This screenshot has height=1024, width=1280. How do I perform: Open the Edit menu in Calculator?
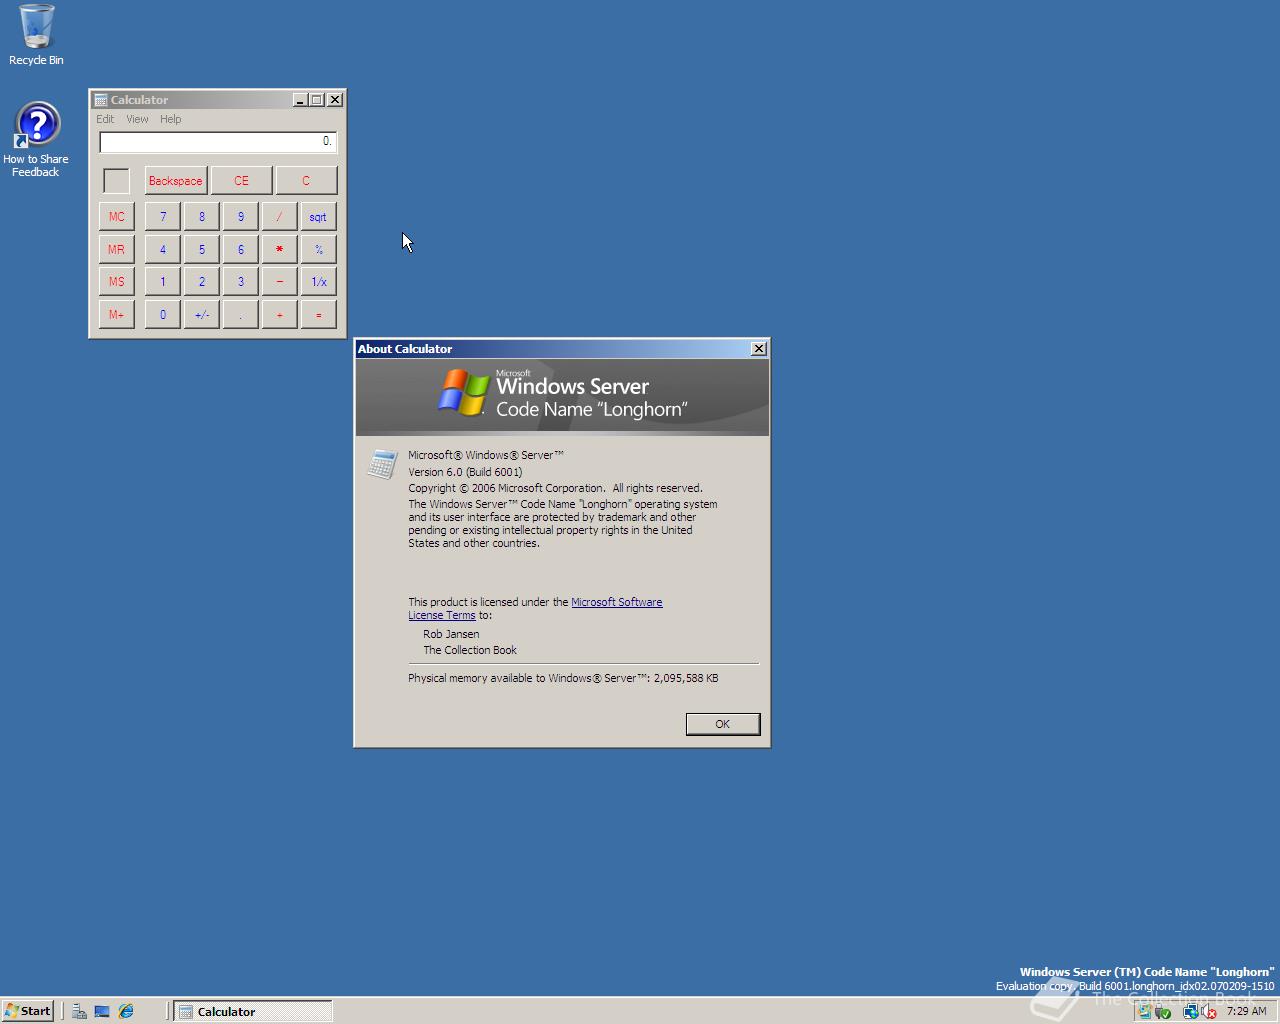click(x=105, y=119)
